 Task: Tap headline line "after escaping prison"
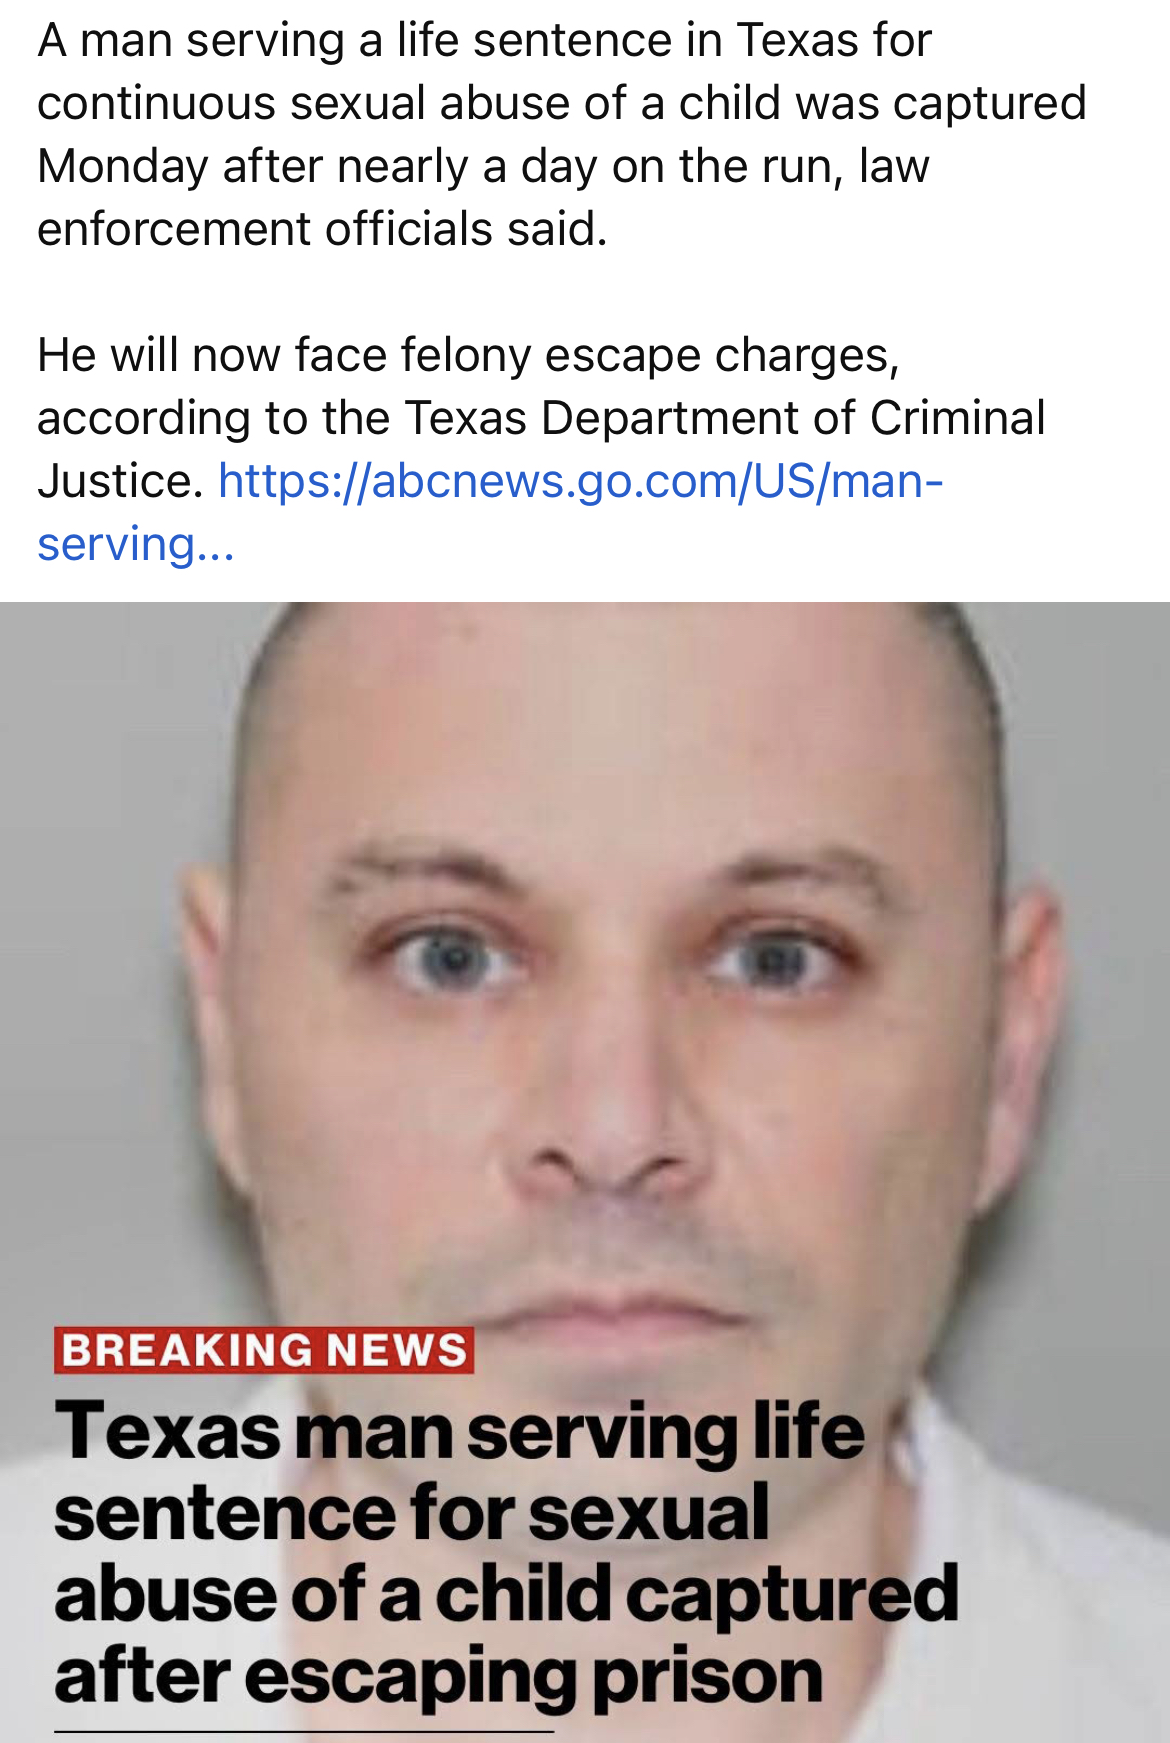click(x=439, y=1677)
